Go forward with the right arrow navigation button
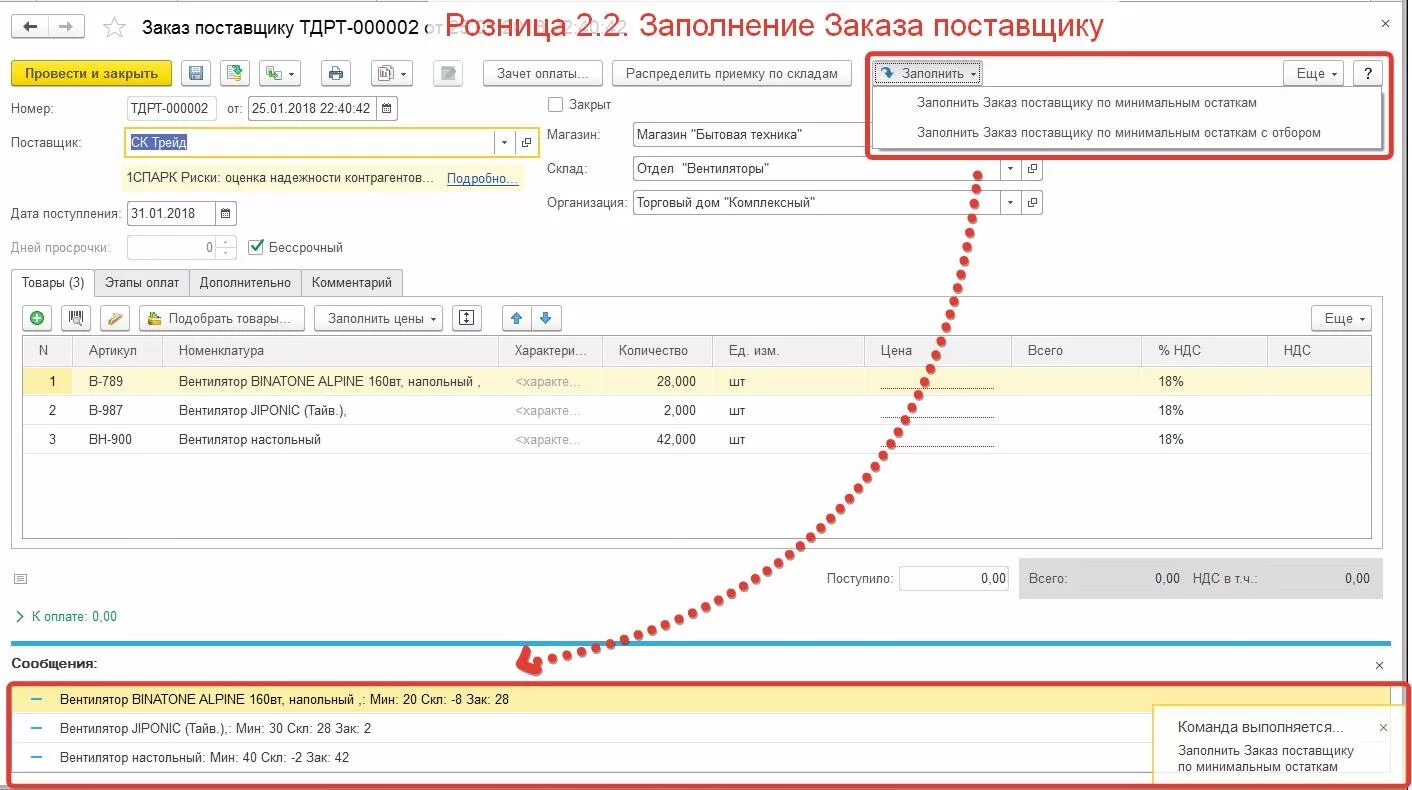This screenshot has height=790, width=1412. tap(67, 27)
